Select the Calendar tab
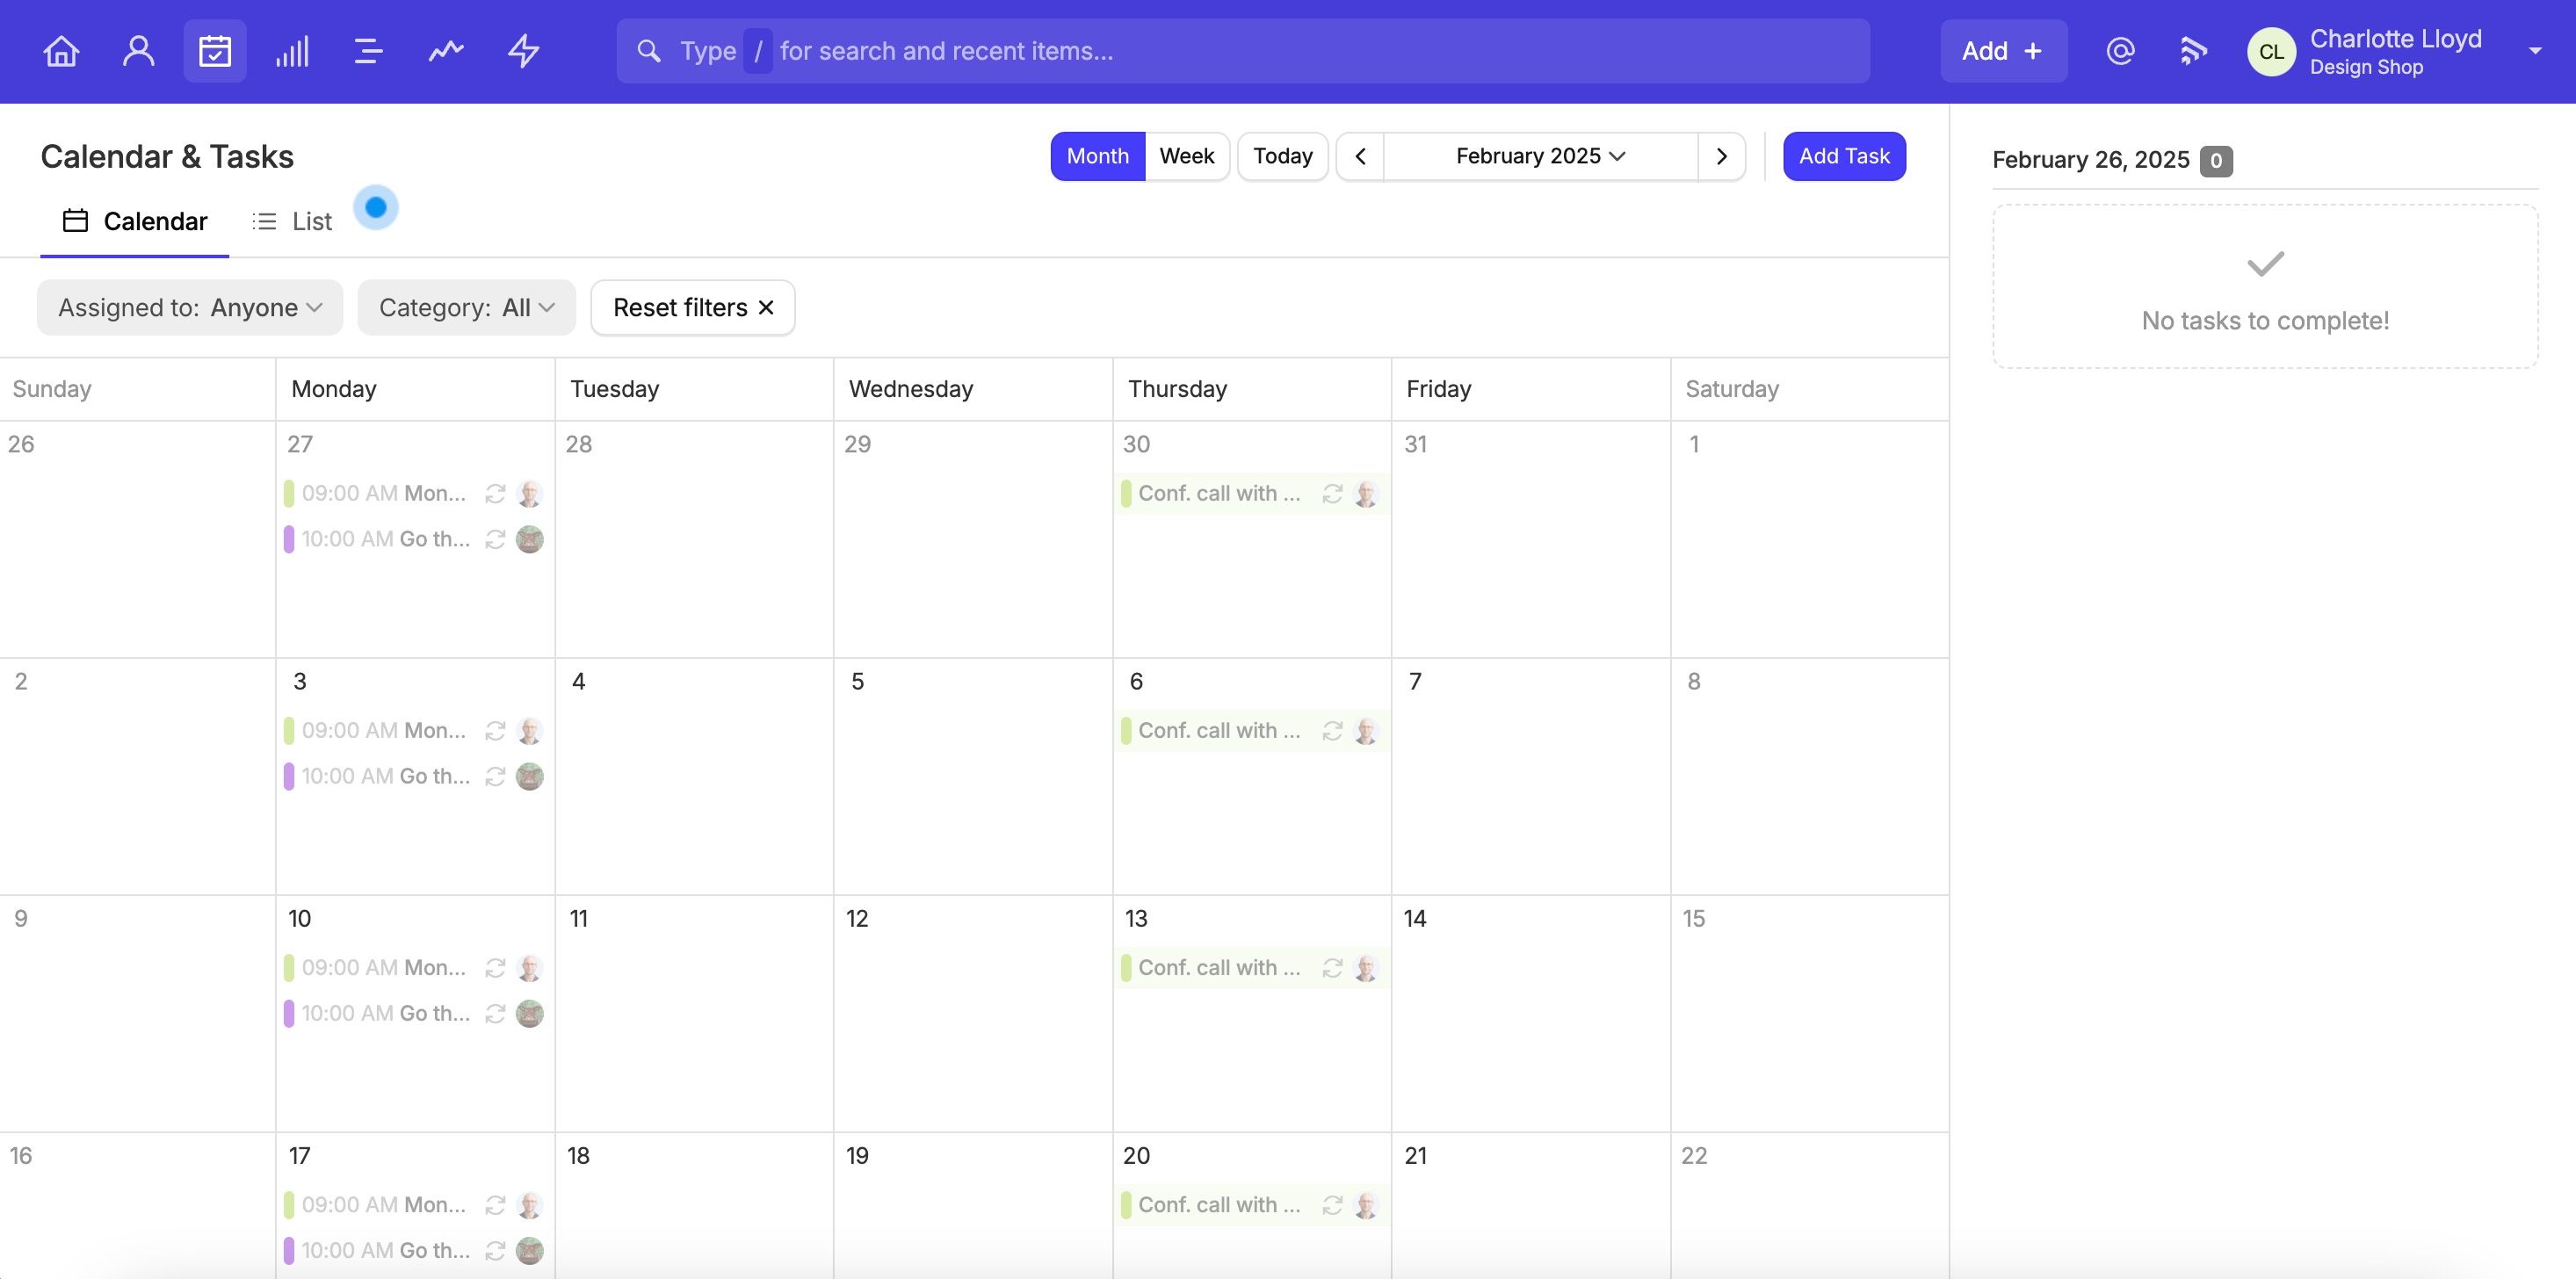 (135, 221)
